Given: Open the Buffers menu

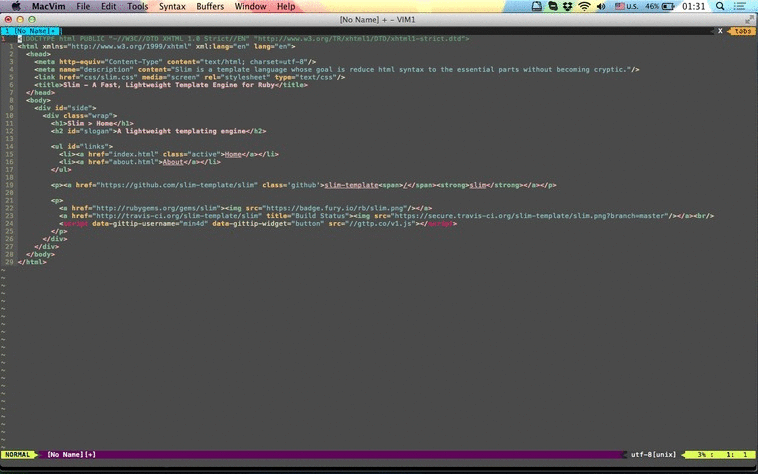Looking at the screenshot, I should point(210,6).
